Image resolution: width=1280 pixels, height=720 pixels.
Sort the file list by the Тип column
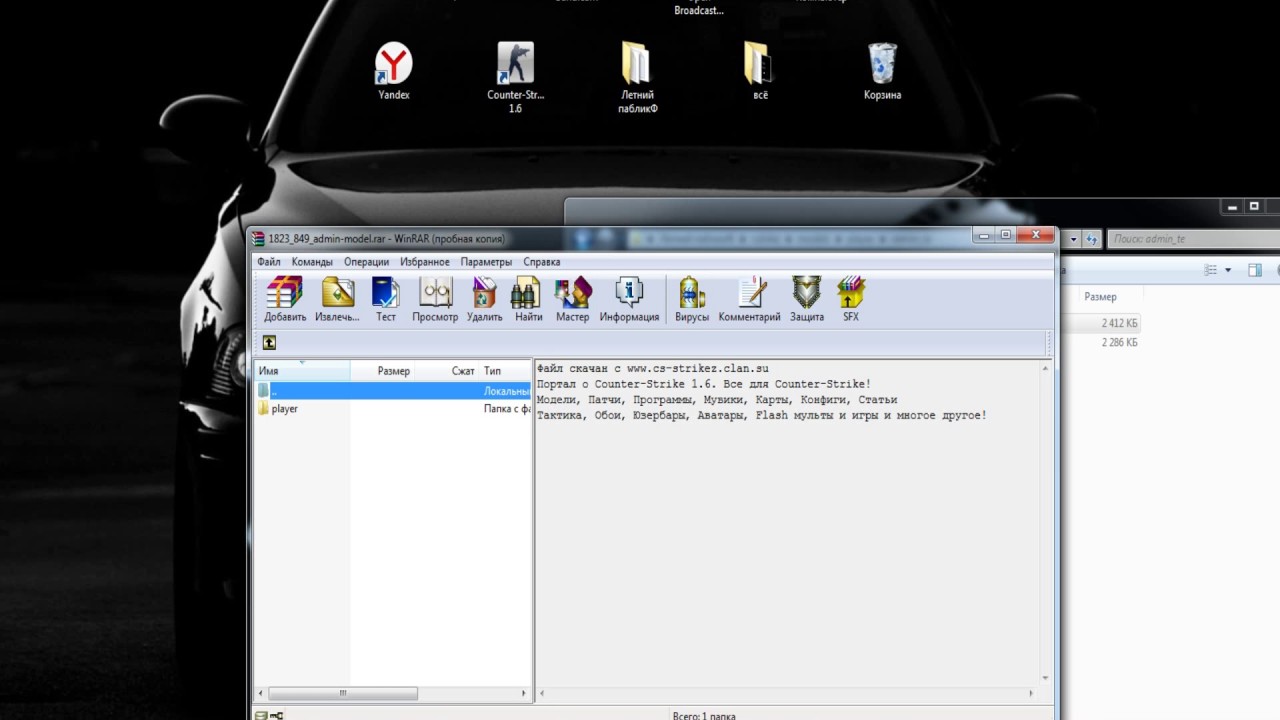coord(505,371)
